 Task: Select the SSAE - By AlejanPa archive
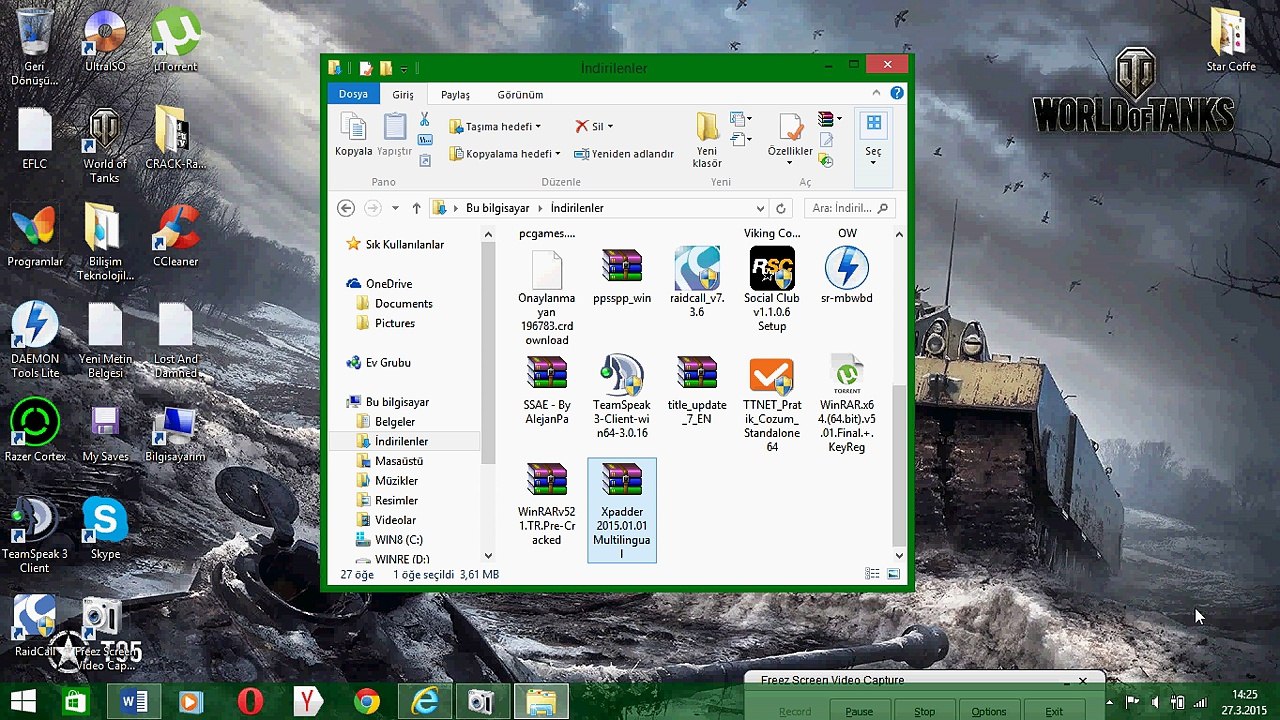(547, 390)
